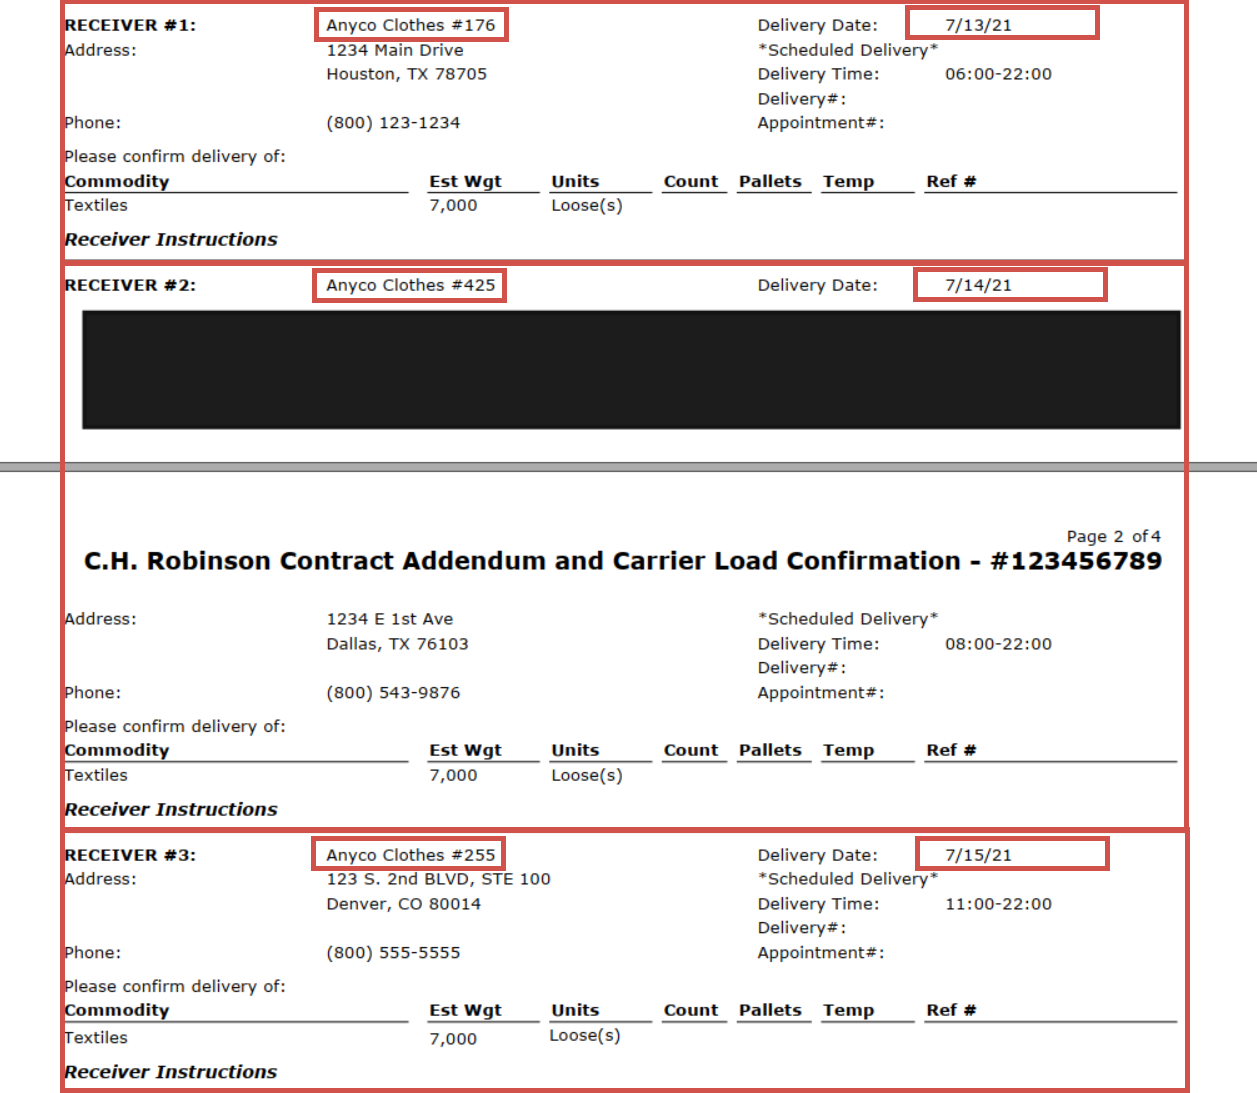This screenshot has width=1257, height=1093.
Task: Select address 123 S. 2nd BLVD, STE 100
Action: (x=438, y=879)
